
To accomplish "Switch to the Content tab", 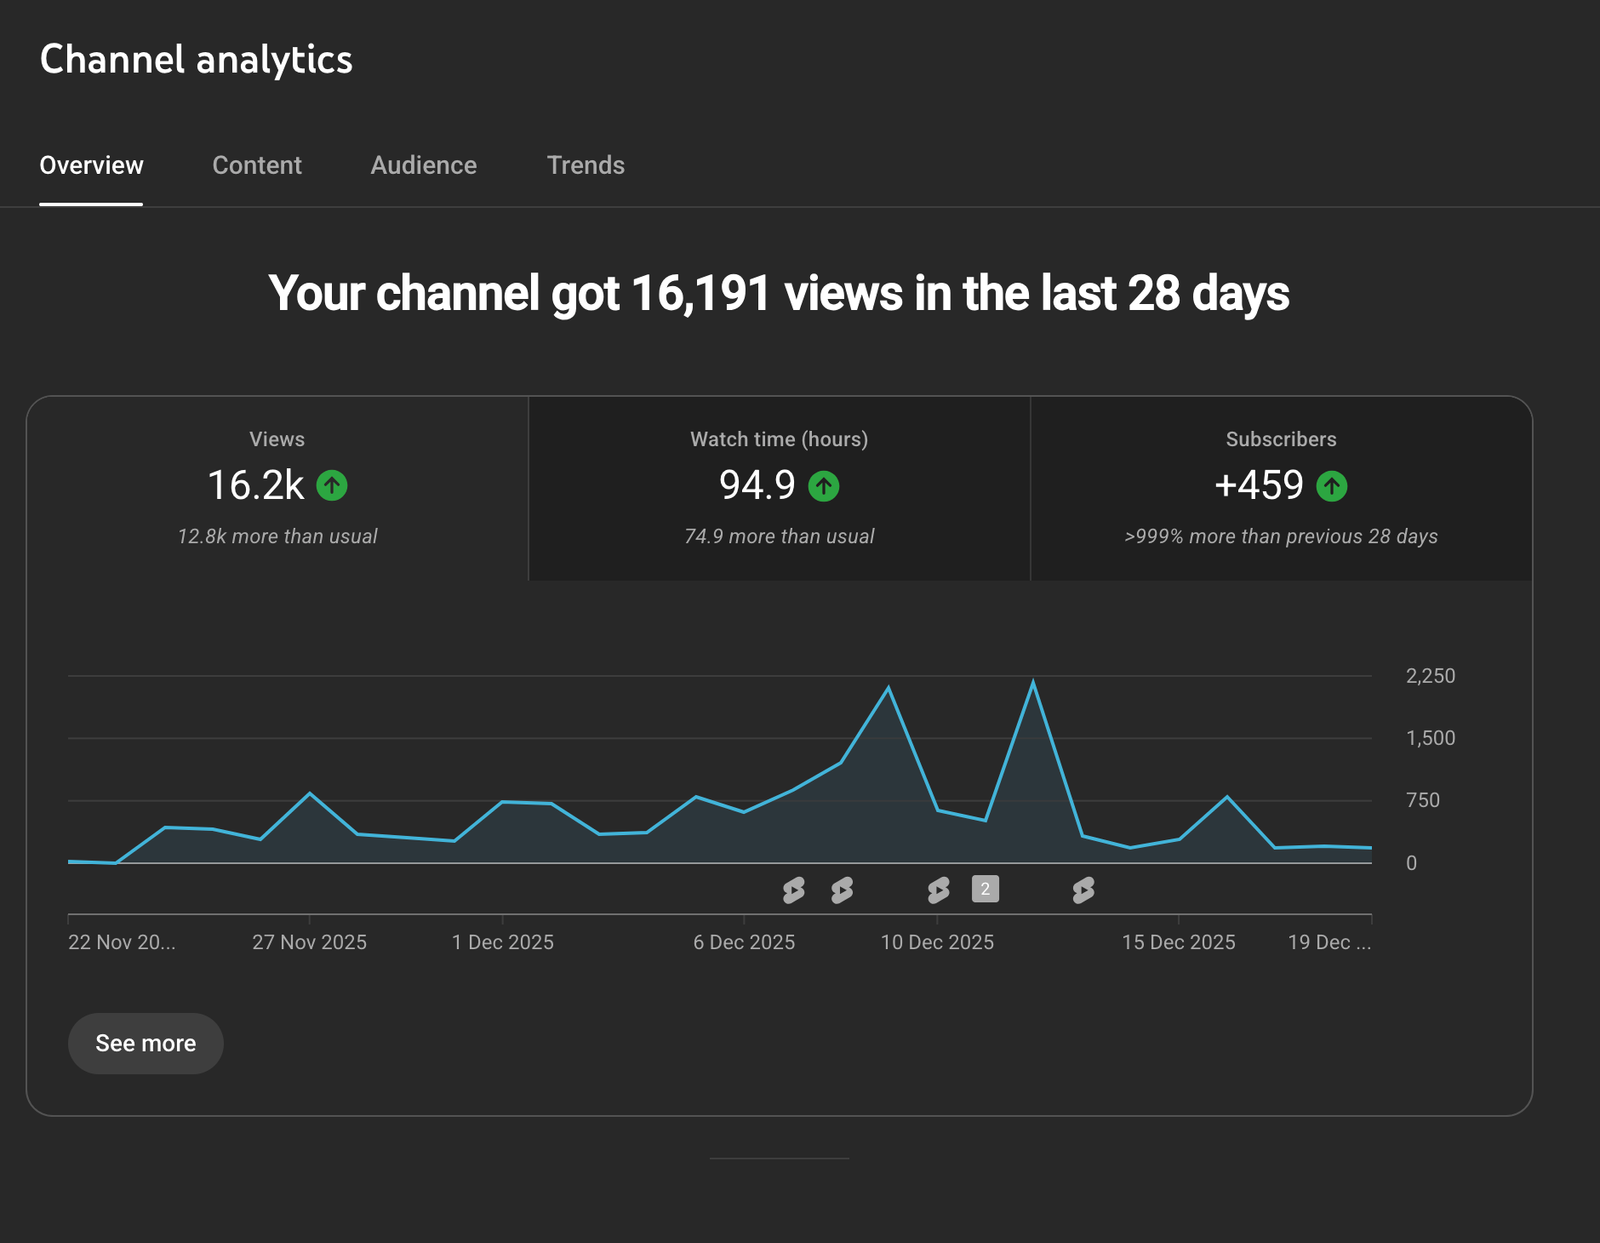I will pyautogui.click(x=256, y=165).
